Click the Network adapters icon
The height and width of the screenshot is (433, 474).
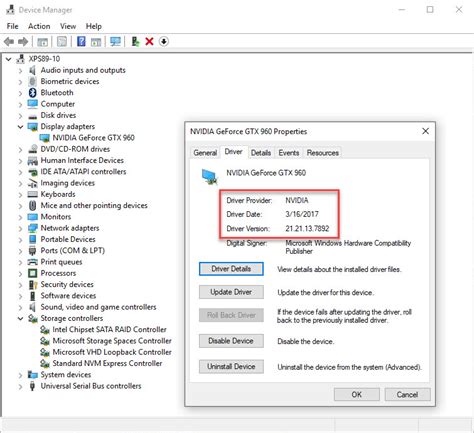(x=32, y=228)
